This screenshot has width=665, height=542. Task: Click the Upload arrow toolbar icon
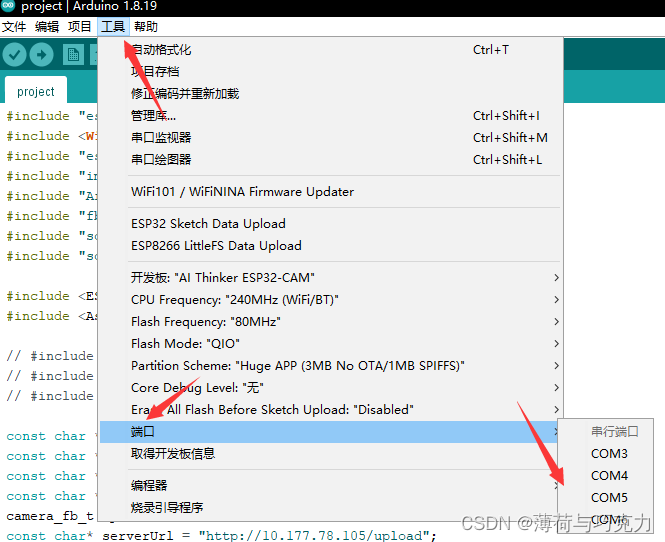click(x=41, y=55)
